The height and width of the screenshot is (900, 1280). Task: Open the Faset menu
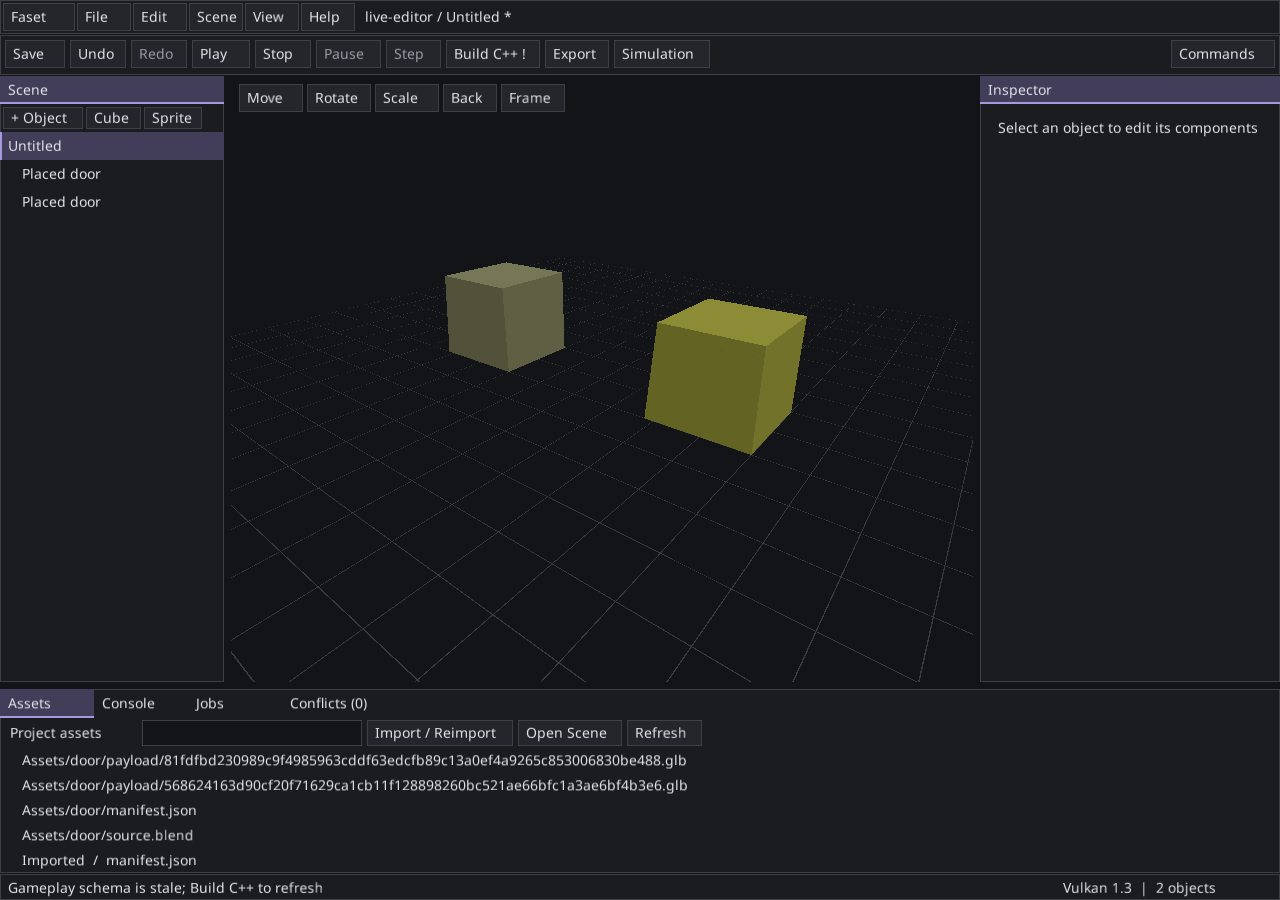coord(38,17)
